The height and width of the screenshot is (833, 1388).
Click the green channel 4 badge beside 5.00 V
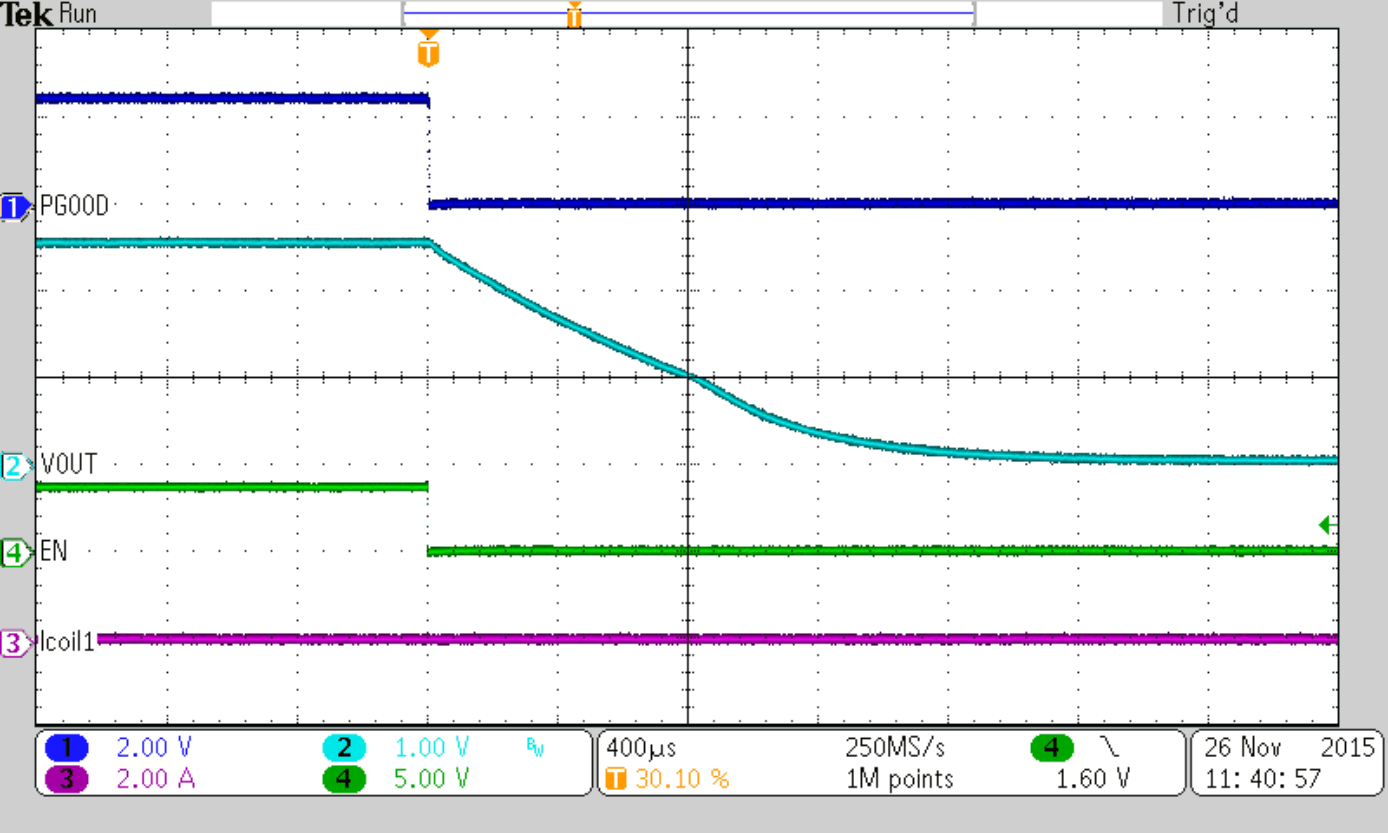point(344,779)
